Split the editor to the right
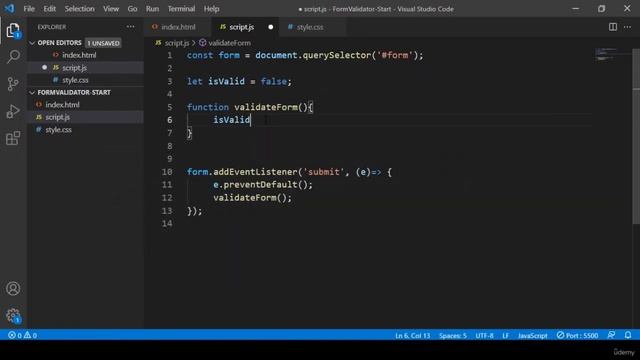 click(x=613, y=27)
